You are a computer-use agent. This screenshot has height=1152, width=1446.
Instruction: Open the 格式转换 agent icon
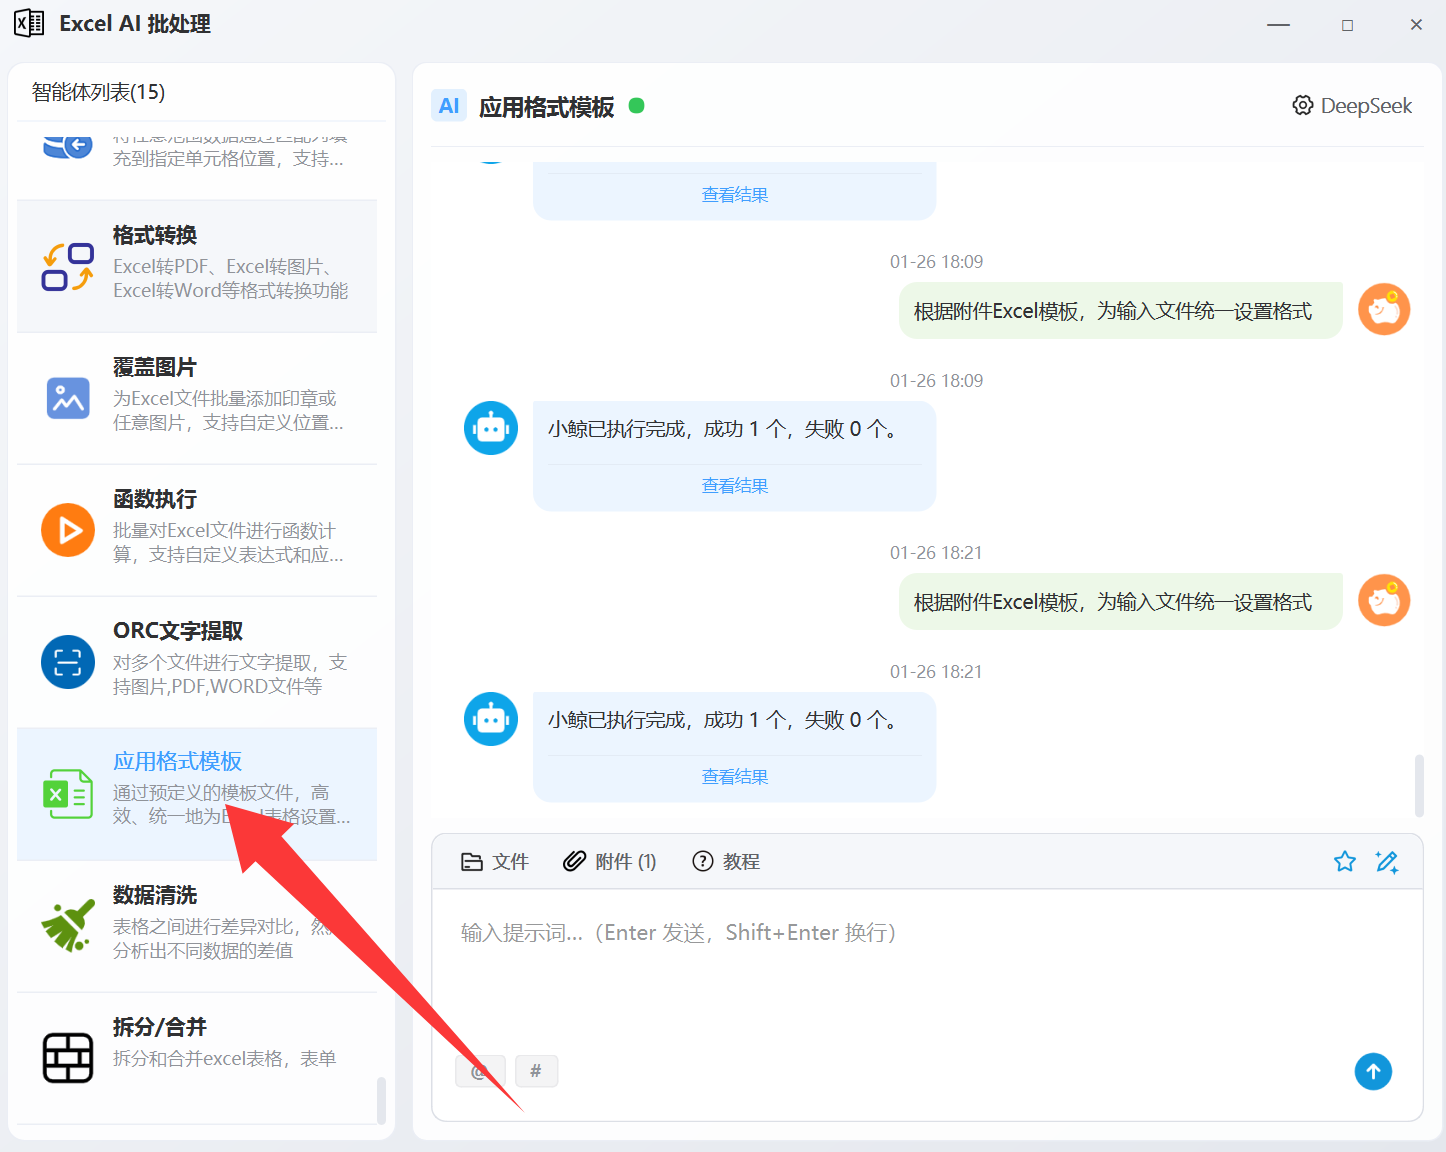pos(68,267)
